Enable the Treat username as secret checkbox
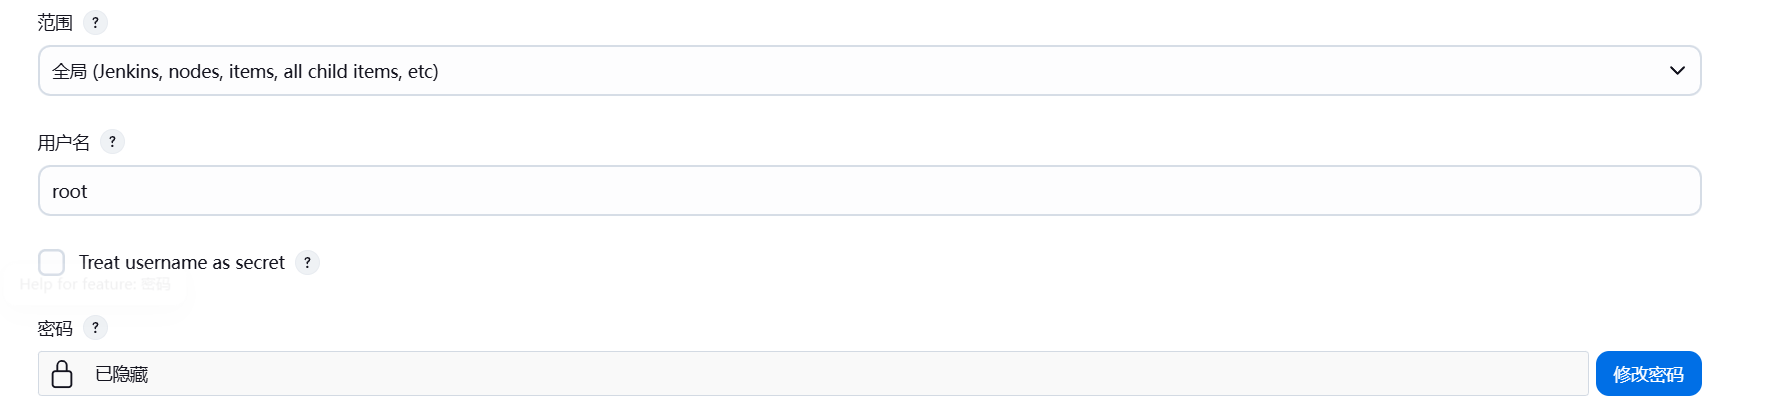Screen dimensions: 1766x420 point(51,262)
